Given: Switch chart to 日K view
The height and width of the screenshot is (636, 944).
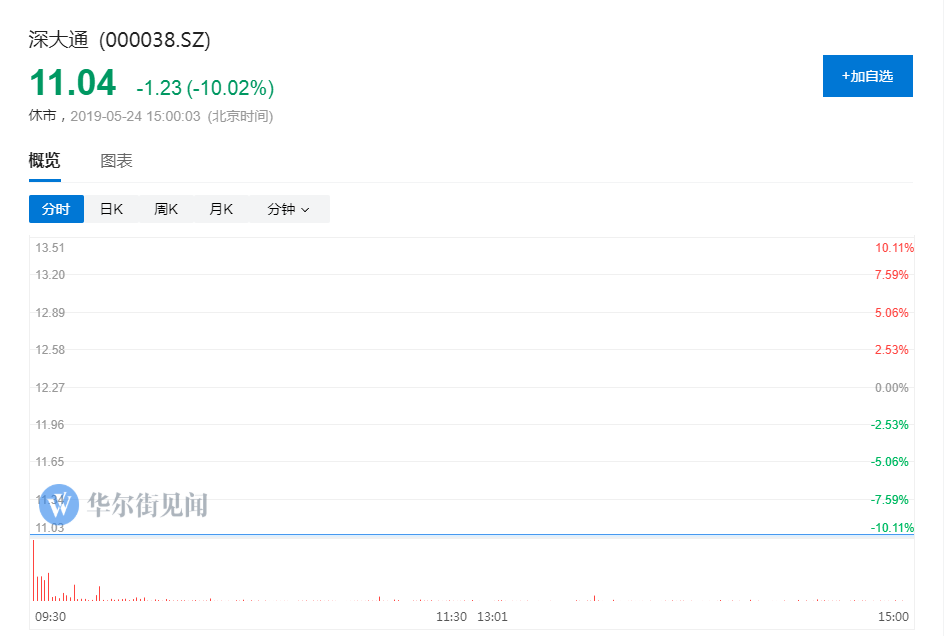Looking at the screenshot, I should point(111,209).
